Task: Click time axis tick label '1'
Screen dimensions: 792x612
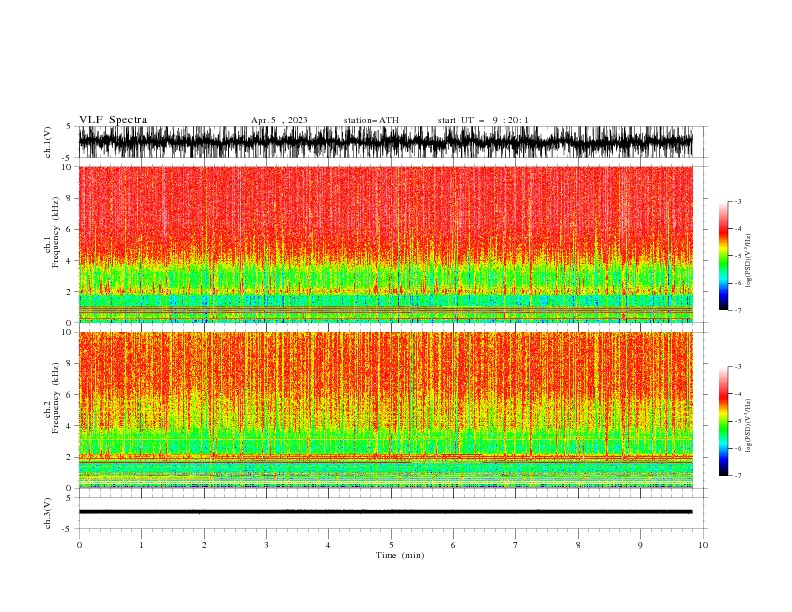Action: pos(141,545)
